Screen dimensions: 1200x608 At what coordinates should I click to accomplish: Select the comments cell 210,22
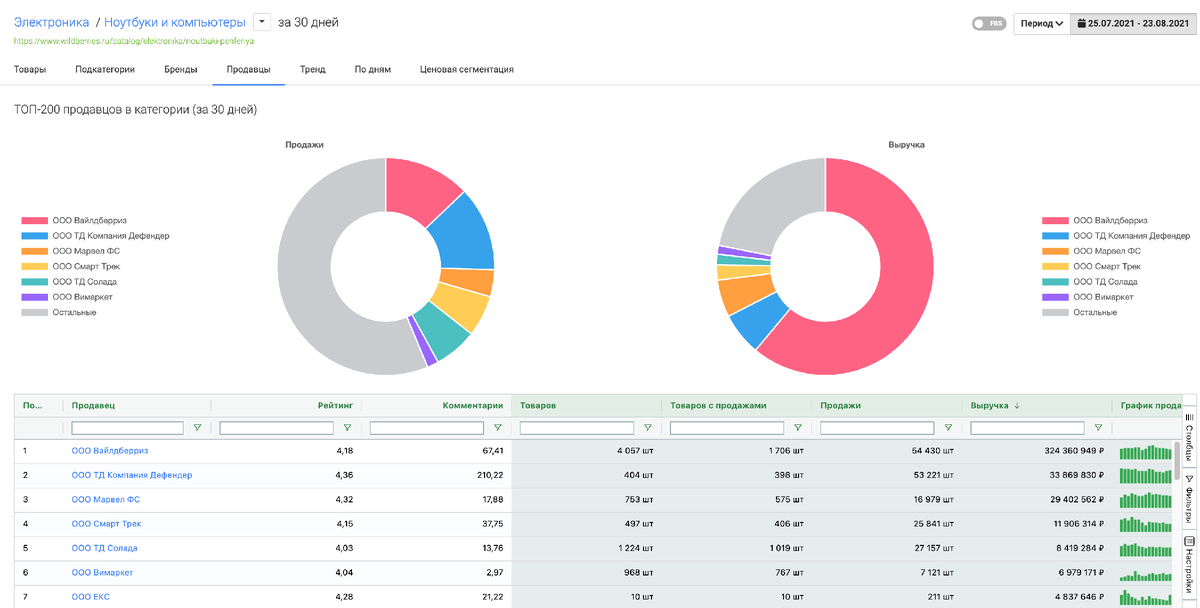pos(490,475)
